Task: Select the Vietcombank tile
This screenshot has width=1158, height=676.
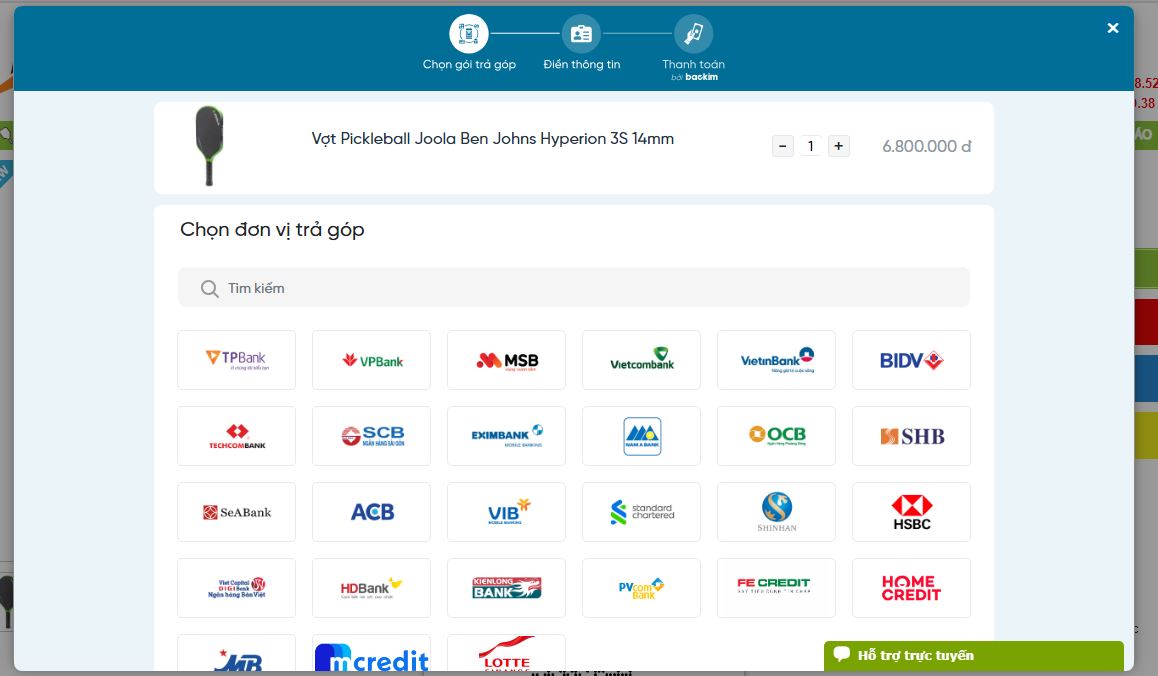Action: click(x=641, y=360)
